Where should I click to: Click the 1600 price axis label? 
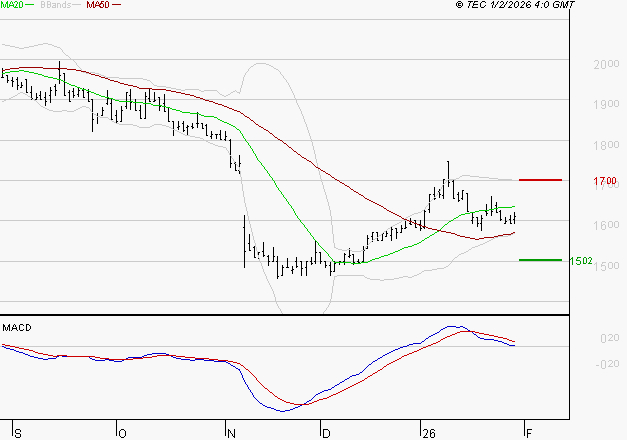coord(606,225)
